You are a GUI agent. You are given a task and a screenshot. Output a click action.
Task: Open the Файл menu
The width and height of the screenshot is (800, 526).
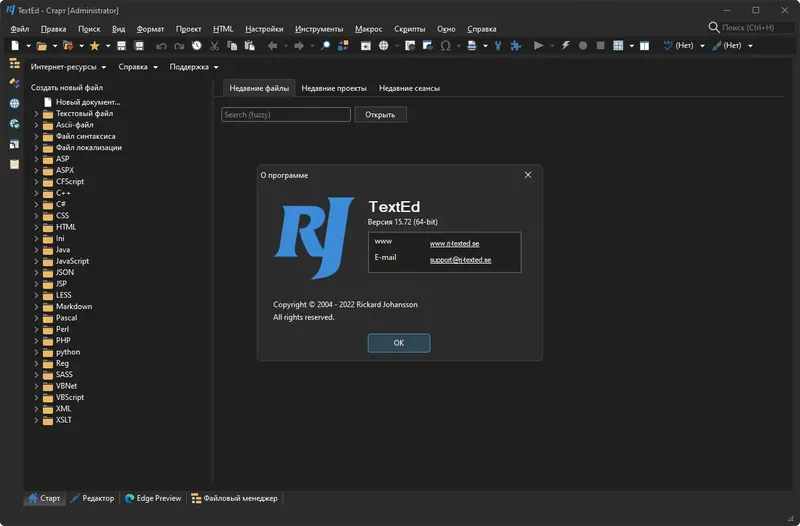[19, 29]
